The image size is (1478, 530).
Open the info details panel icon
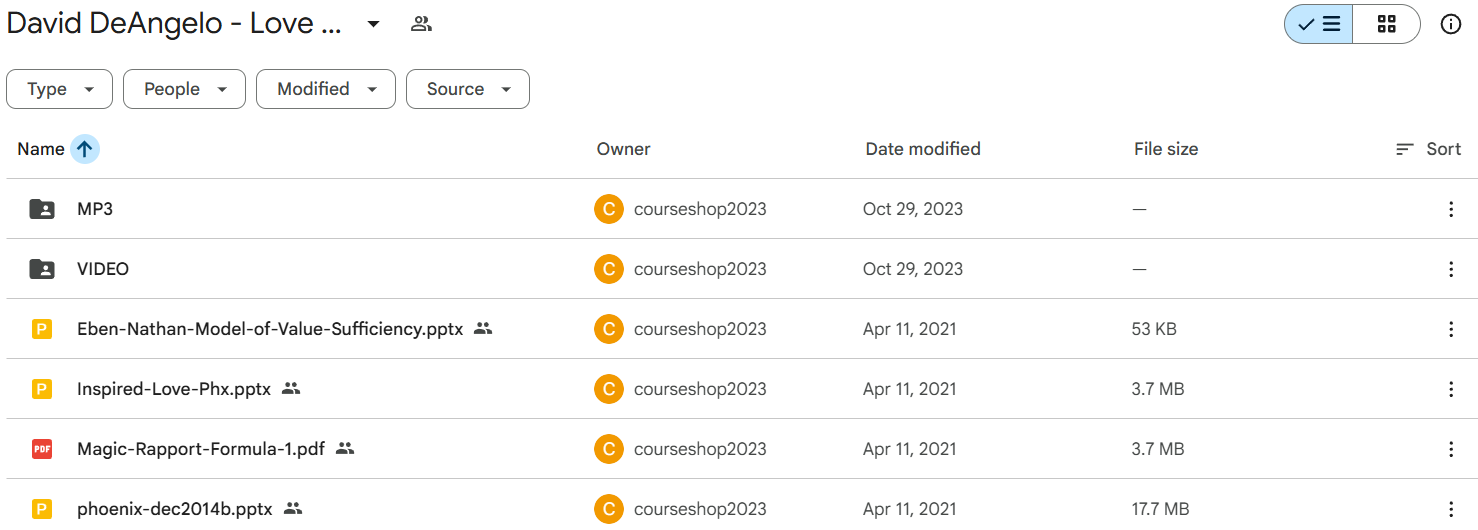[1450, 25]
